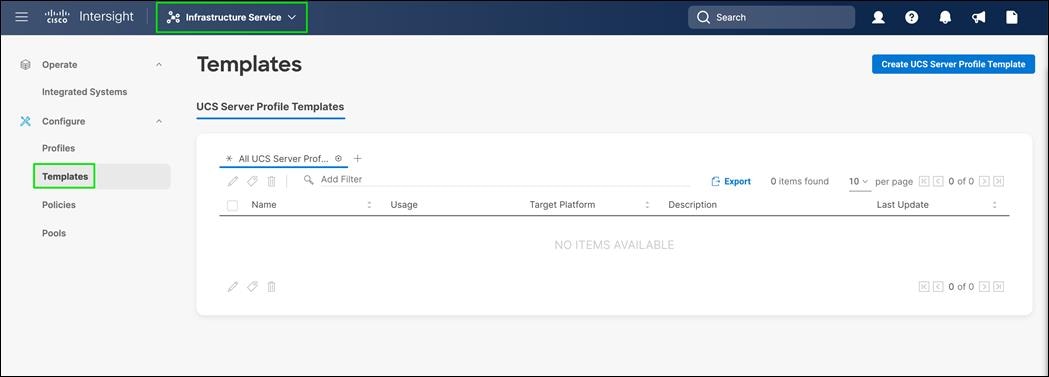Image resolution: width=1049 pixels, height=377 pixels.
Task: Open the 10 per page dropdown
Action: [x=859, y=181]
